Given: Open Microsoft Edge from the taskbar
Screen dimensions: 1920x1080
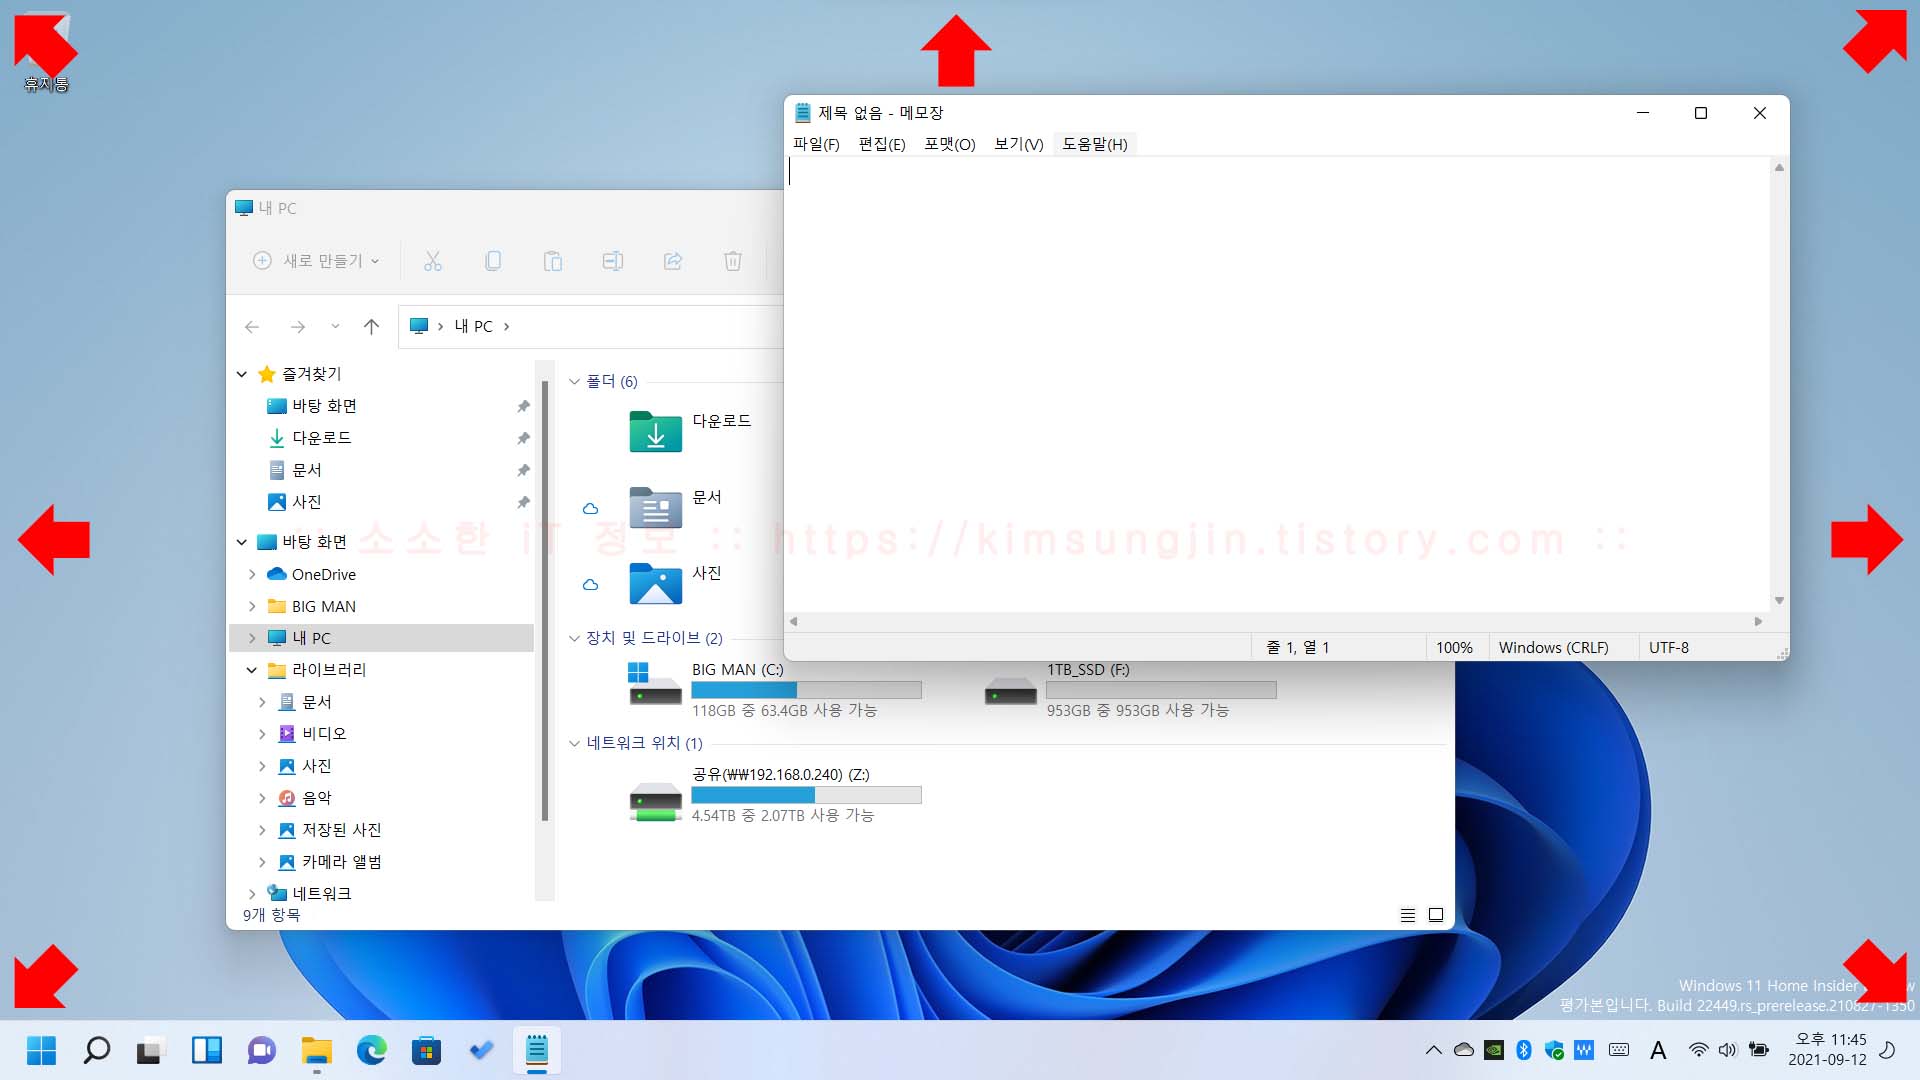Looking at the screenshot, I should click(372, 1050).
